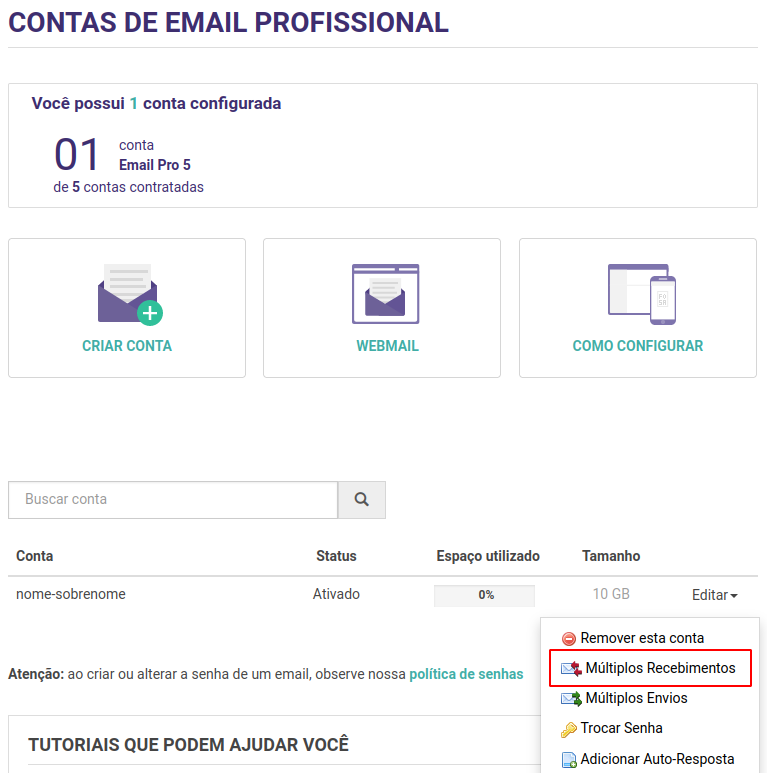
Task: Click the Como Configurar devices icon
Action: pyautogui.click(x=642, y=294)
